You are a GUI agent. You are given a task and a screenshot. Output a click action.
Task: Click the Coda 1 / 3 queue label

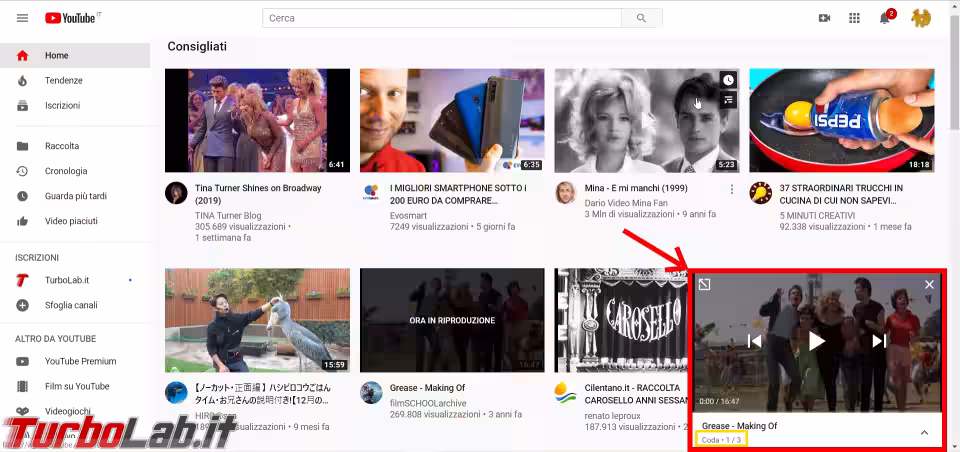tap(721, 440)
